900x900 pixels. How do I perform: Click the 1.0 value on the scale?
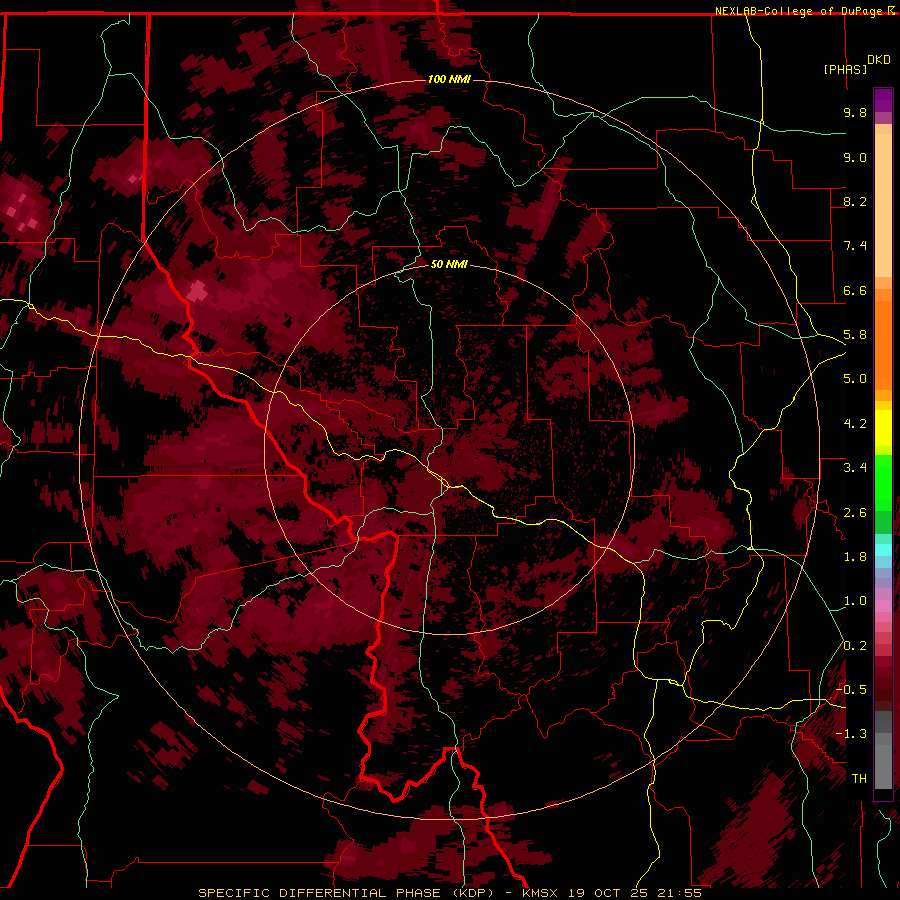click(855, 601)
